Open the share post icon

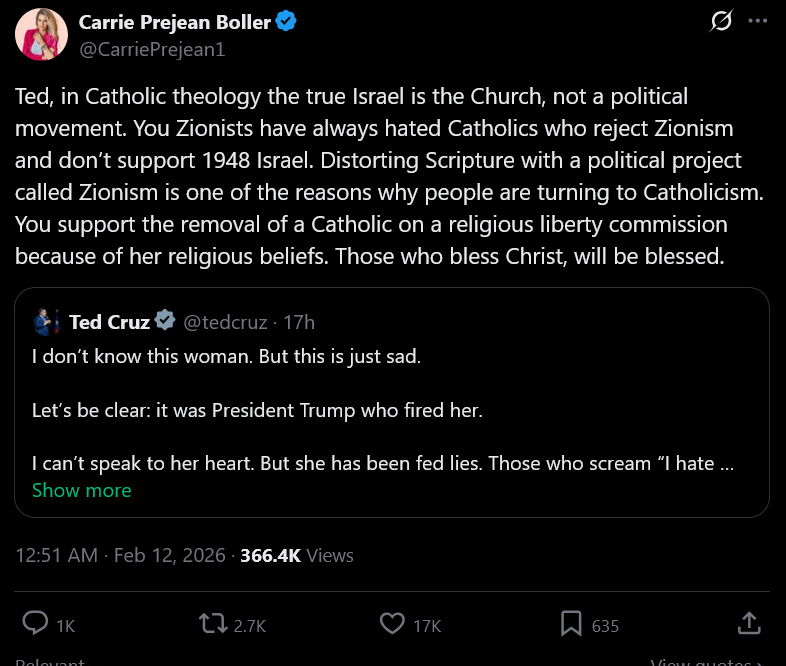(748, 623)
